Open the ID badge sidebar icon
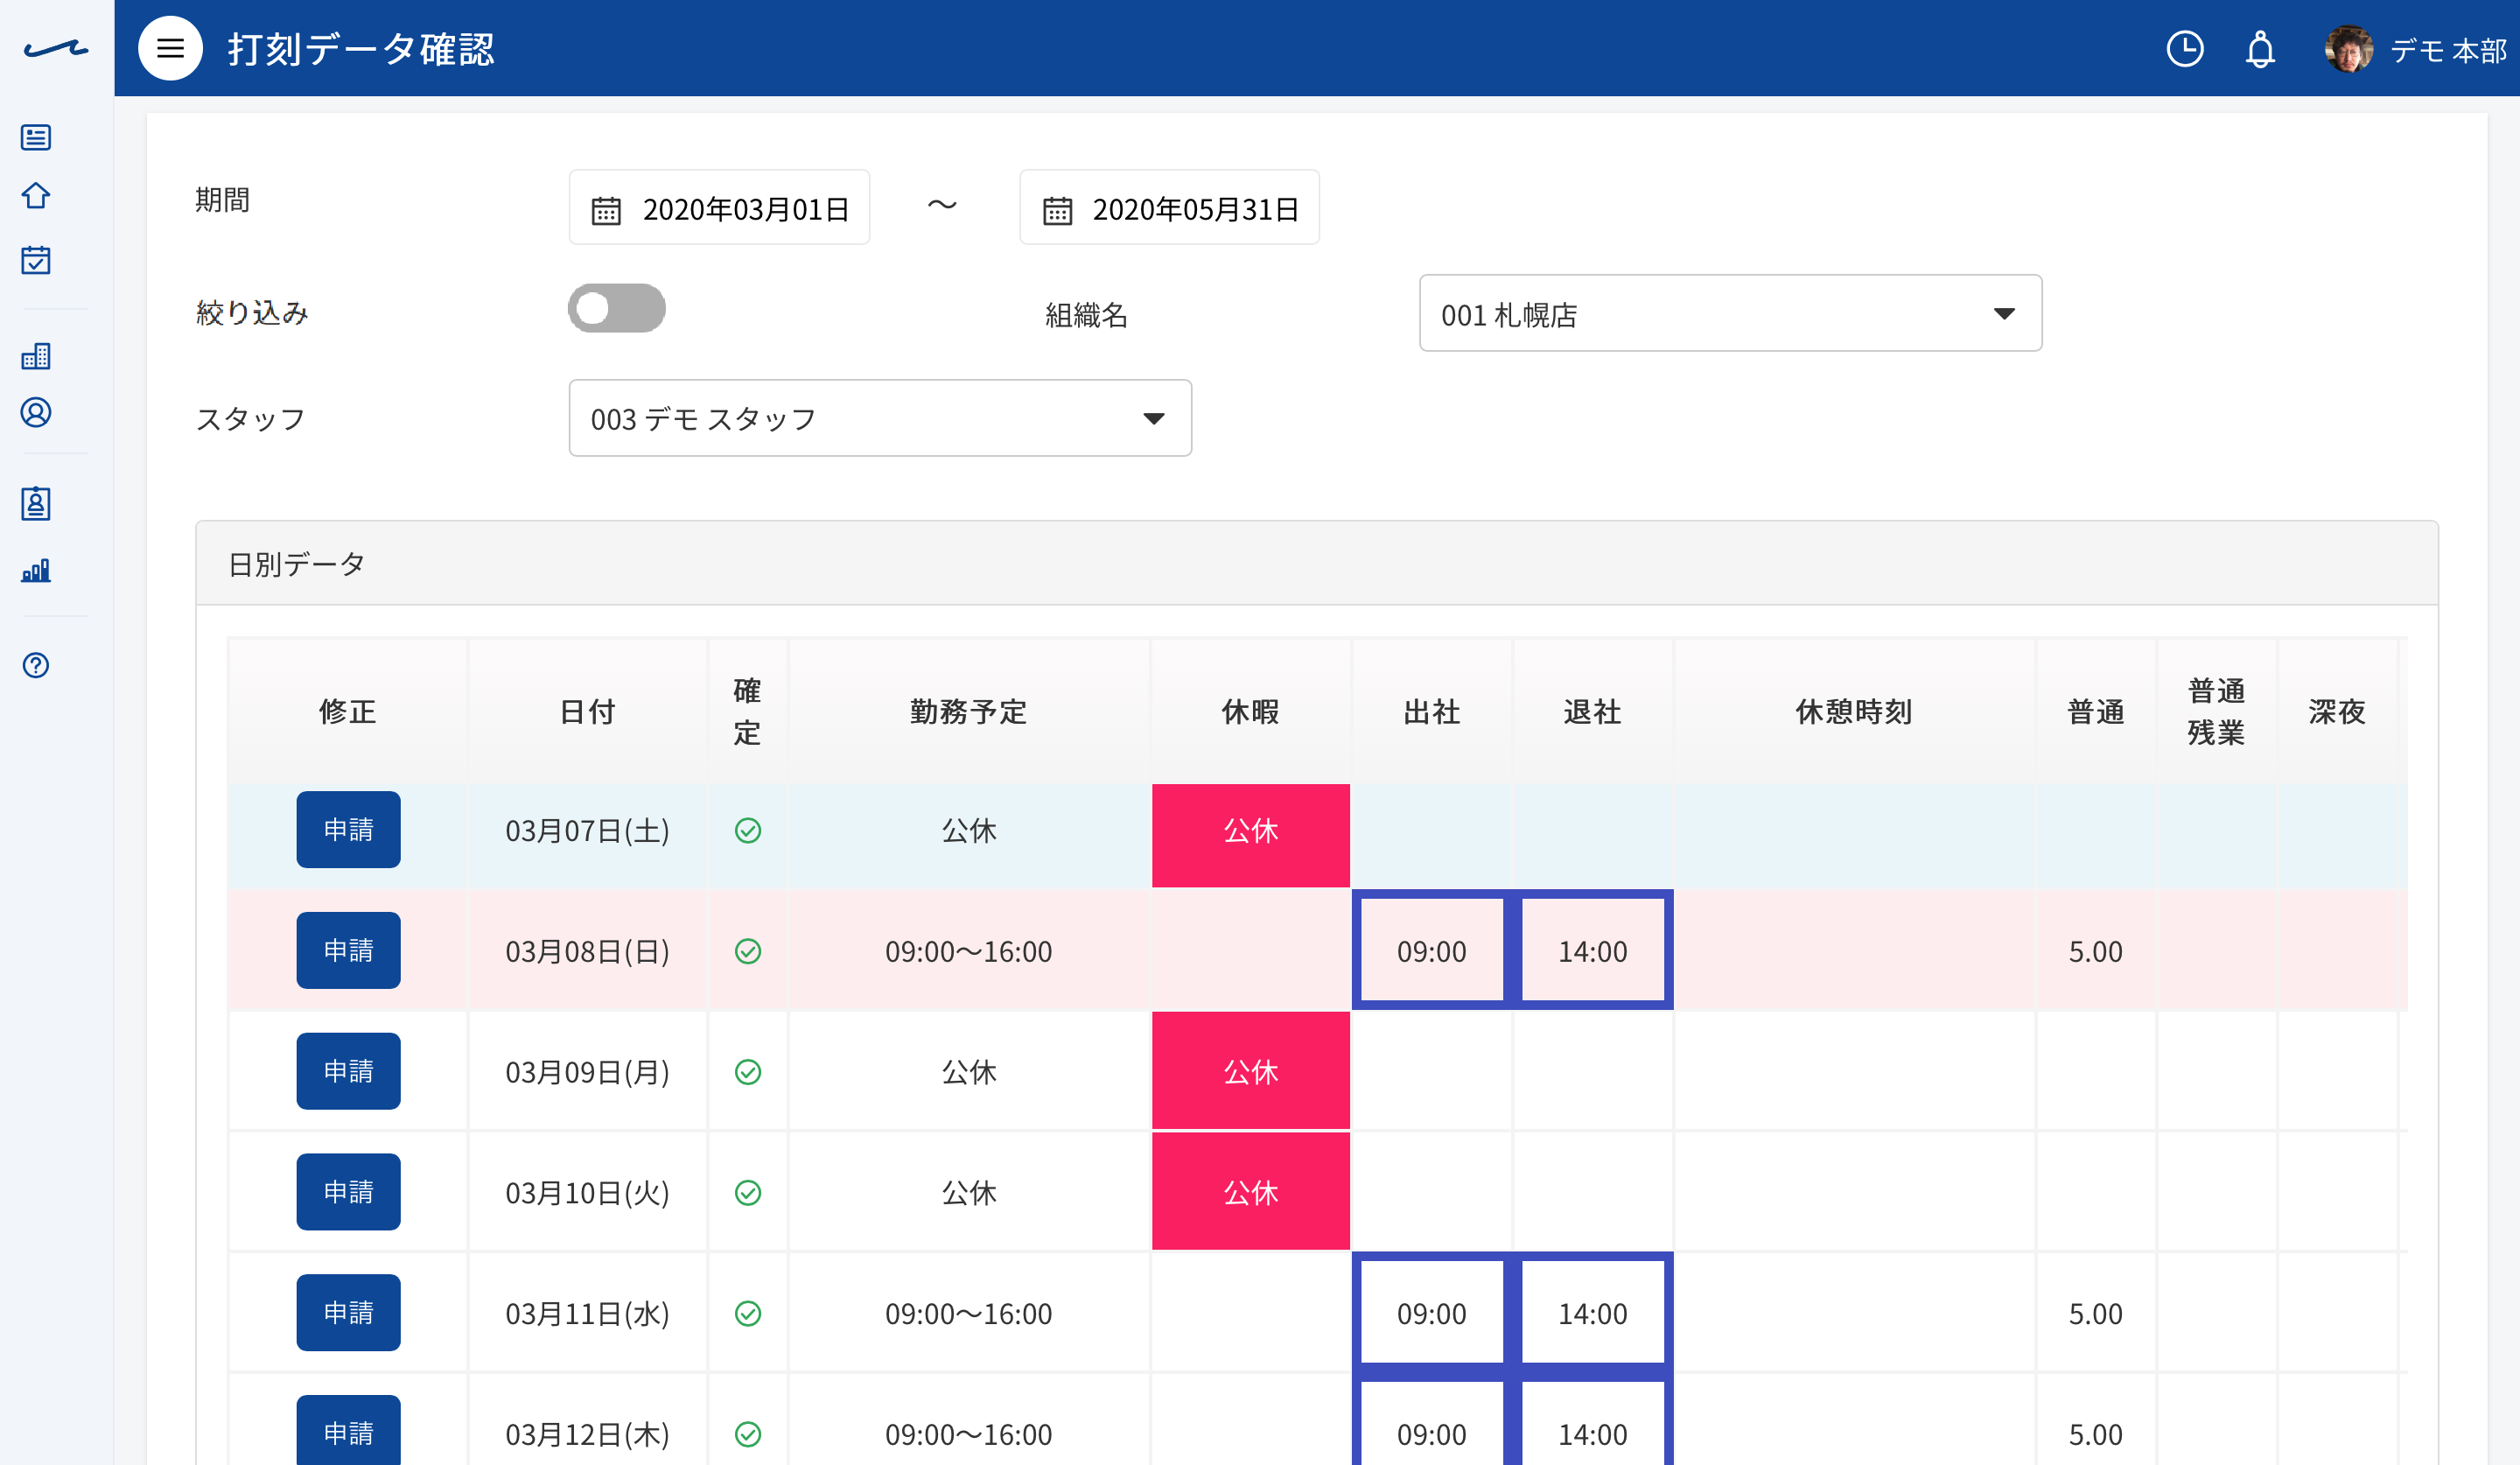 (36, 503)
